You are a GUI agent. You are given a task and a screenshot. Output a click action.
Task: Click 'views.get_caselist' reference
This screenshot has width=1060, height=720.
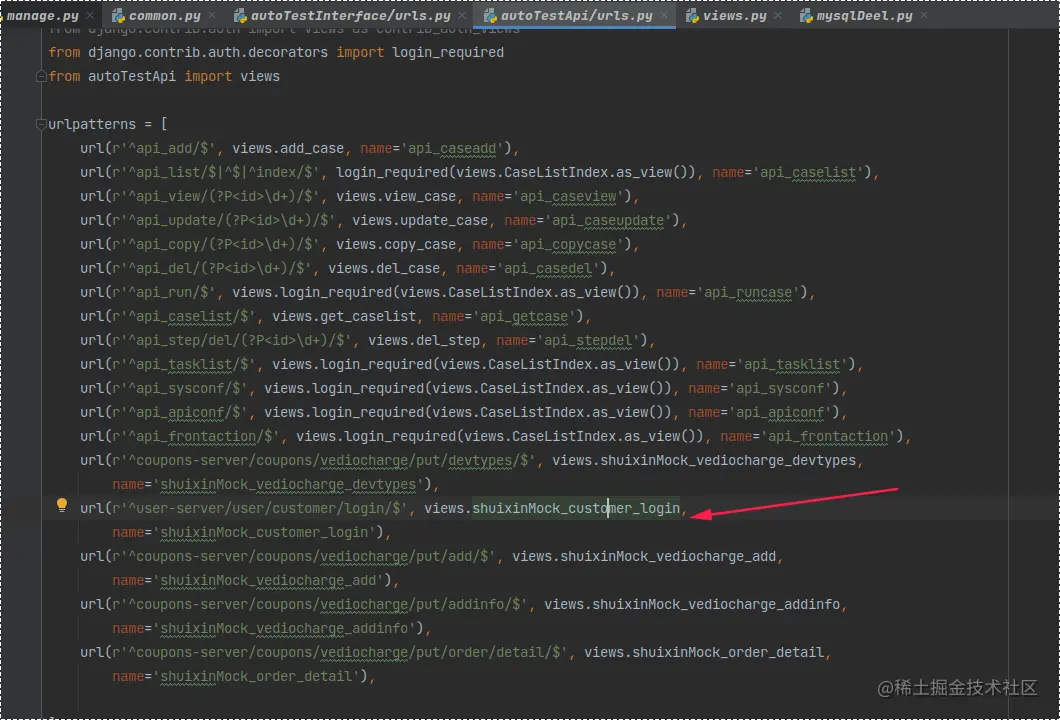(344, 316)
